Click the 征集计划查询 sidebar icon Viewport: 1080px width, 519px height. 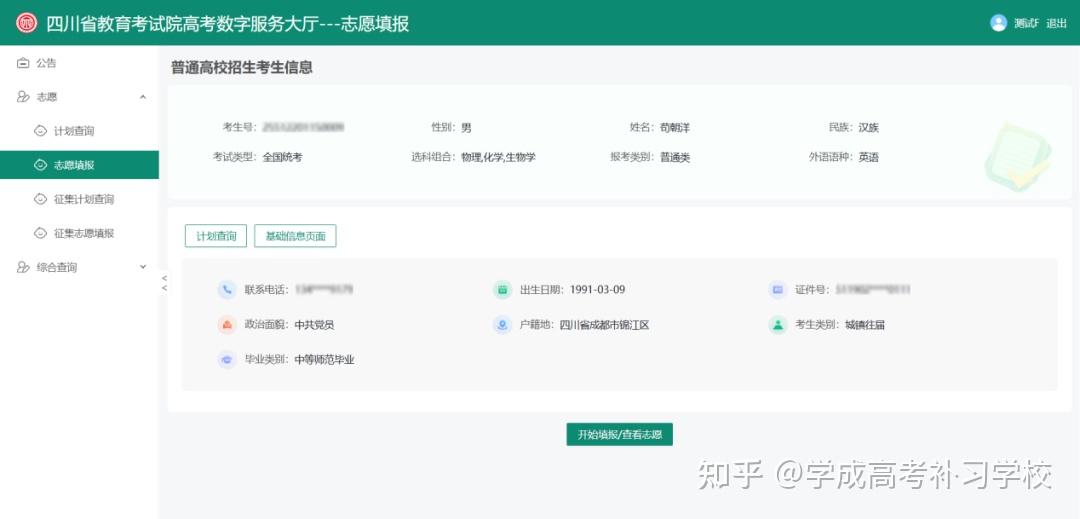pyautogui.click(x=41, y=199)
